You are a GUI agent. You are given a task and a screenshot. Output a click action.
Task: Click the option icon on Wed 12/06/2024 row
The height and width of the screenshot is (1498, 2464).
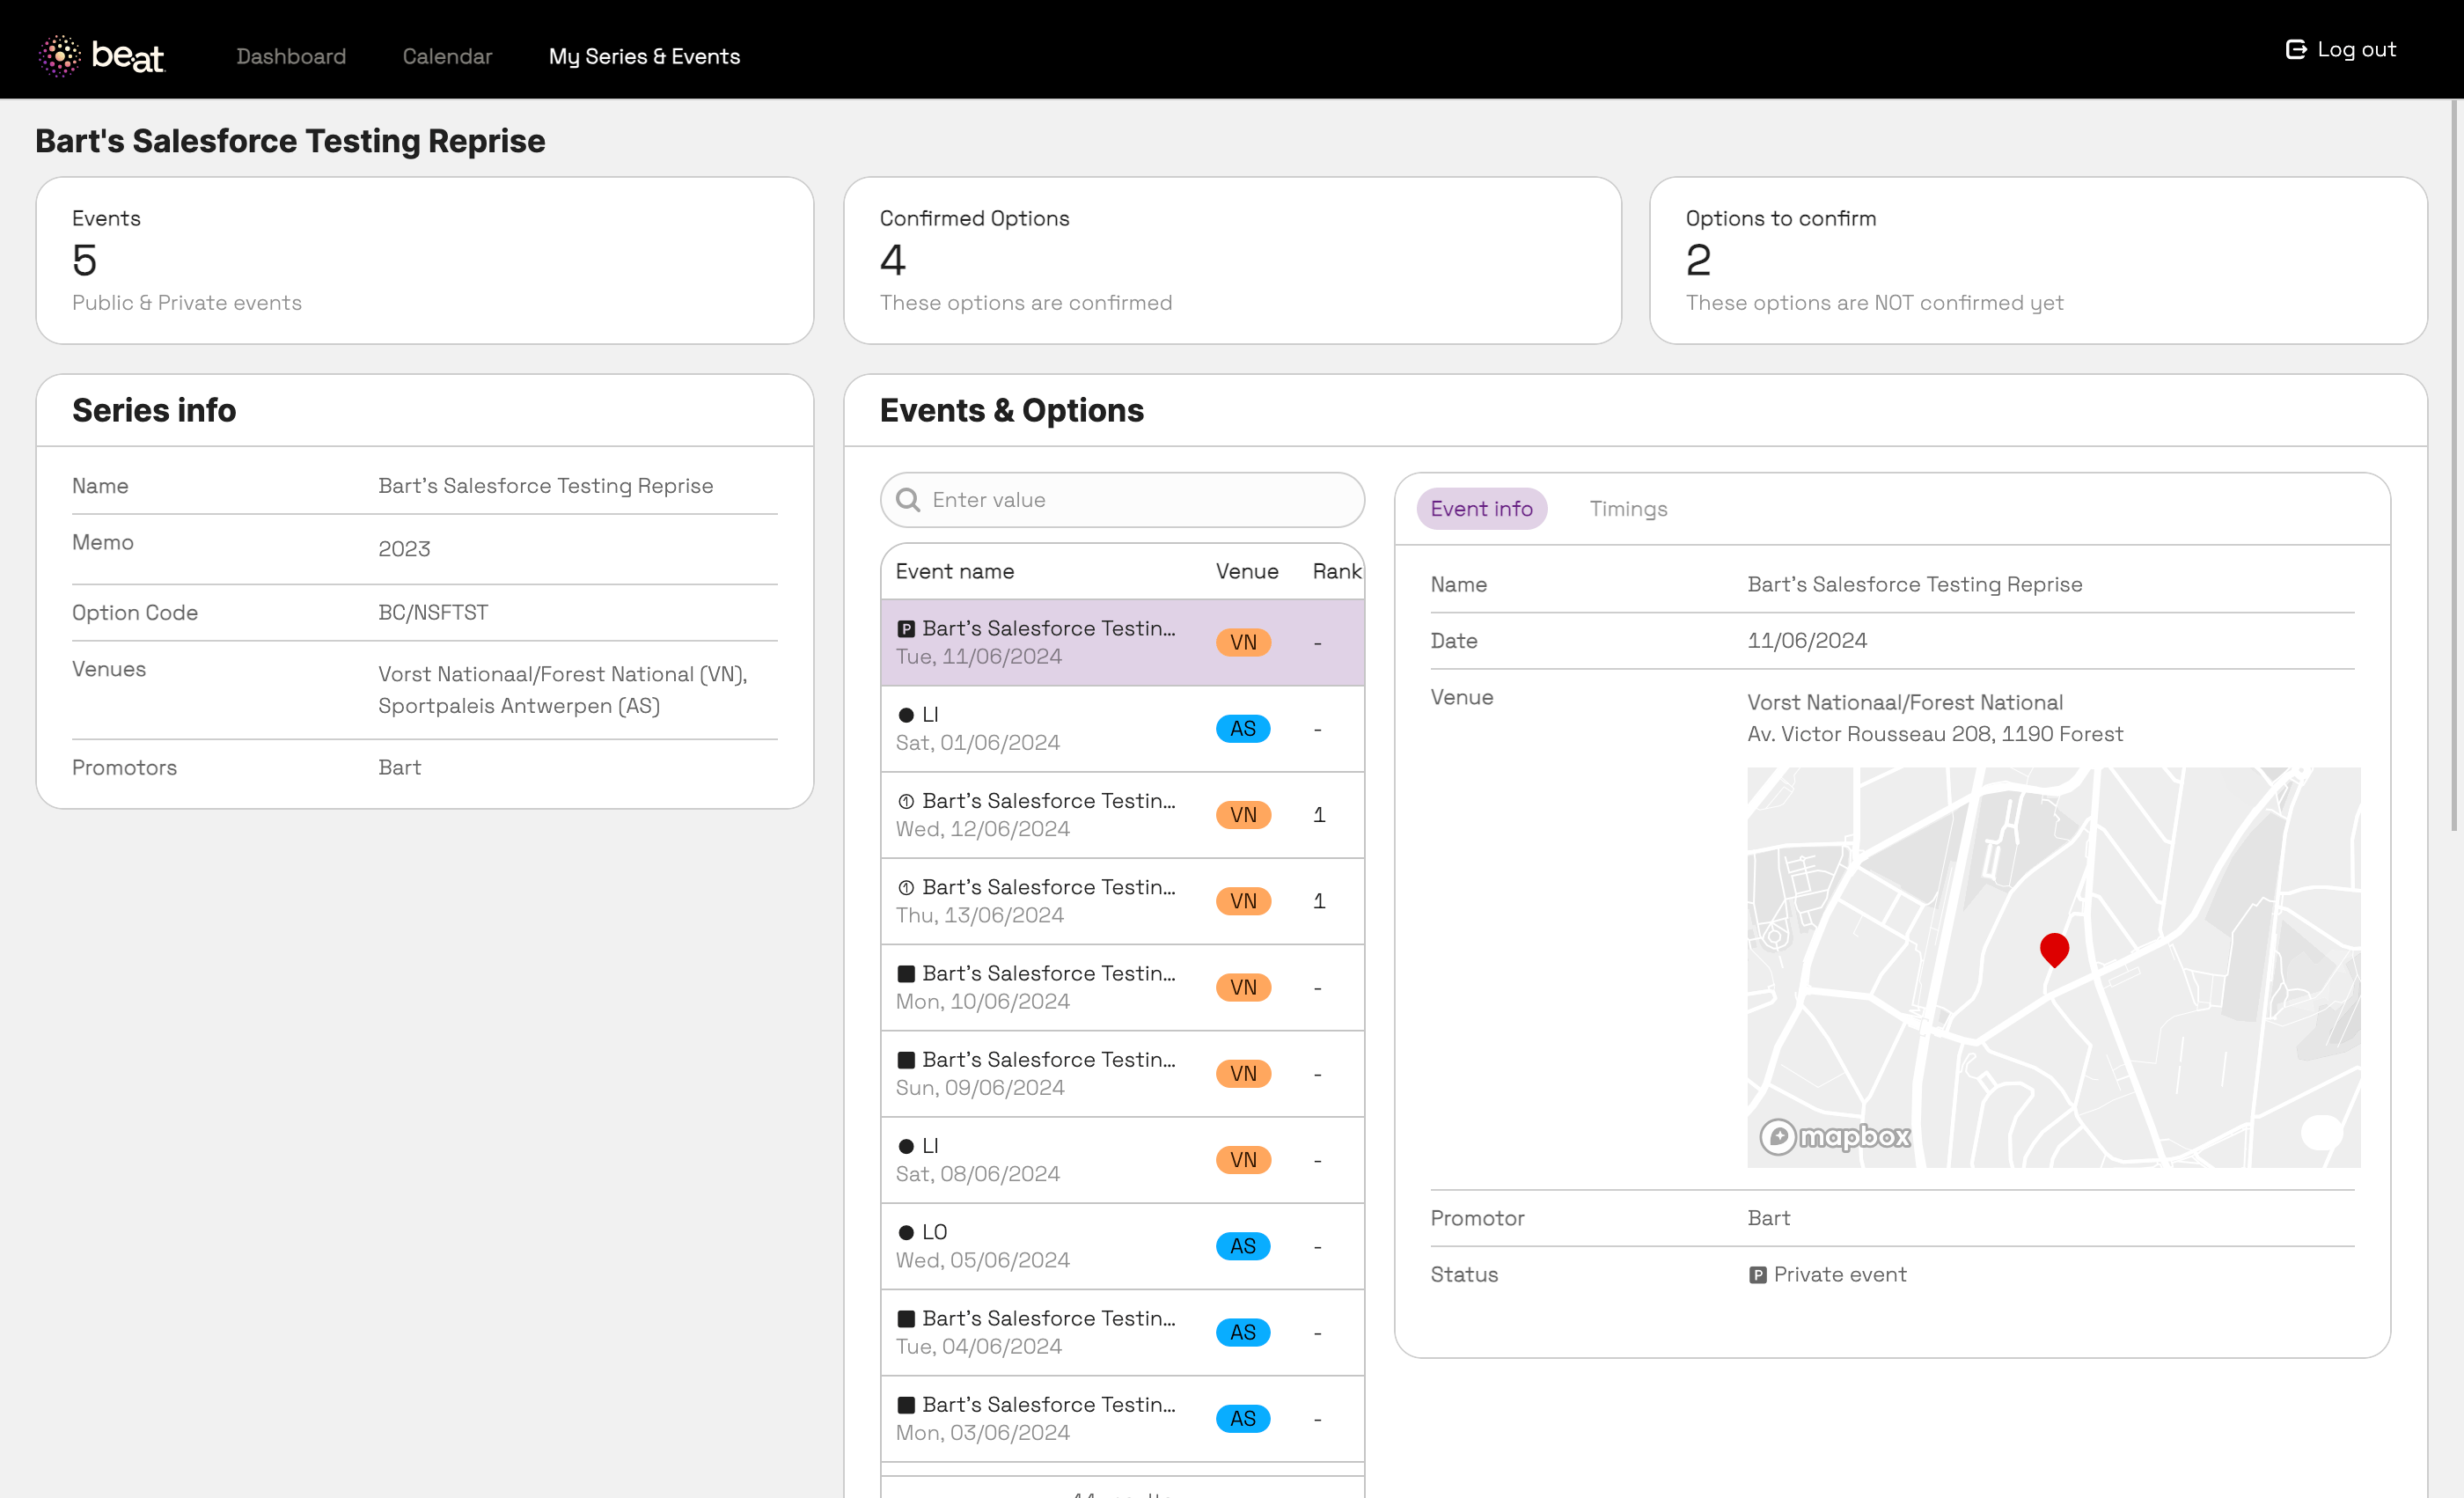pos(906,801)
